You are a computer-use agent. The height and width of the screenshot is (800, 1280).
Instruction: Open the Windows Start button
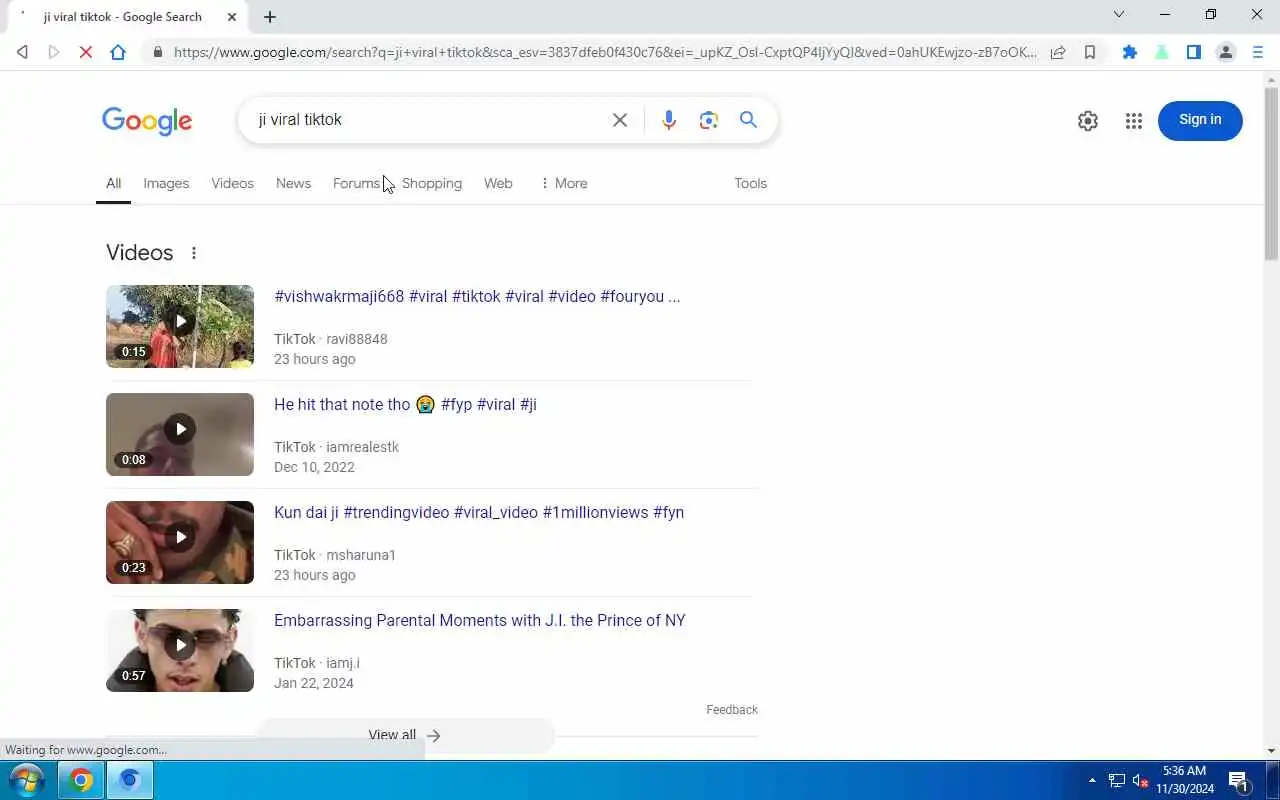pos(26,780)
